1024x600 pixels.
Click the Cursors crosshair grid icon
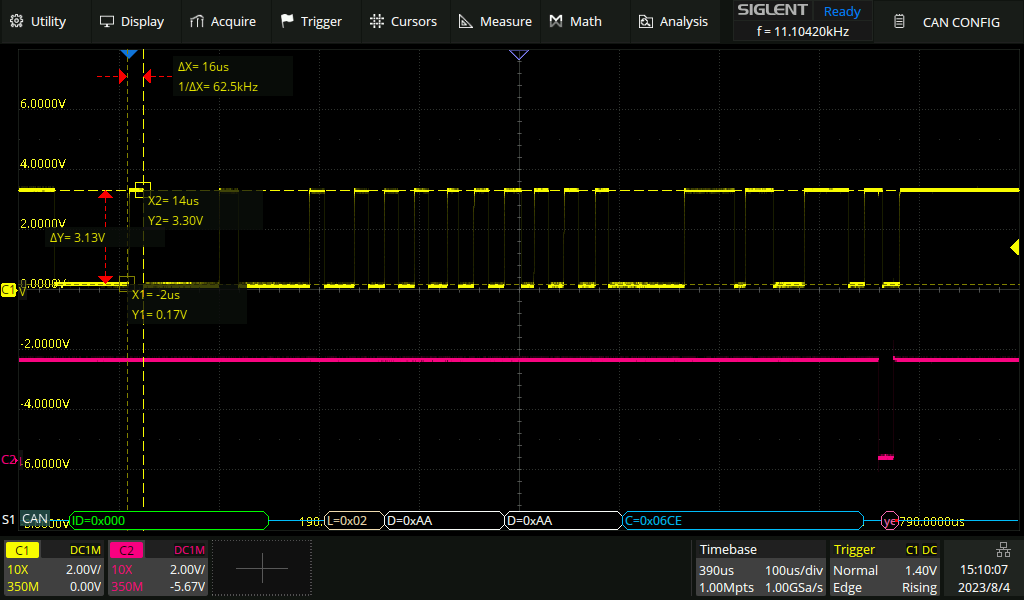[377, 22]
